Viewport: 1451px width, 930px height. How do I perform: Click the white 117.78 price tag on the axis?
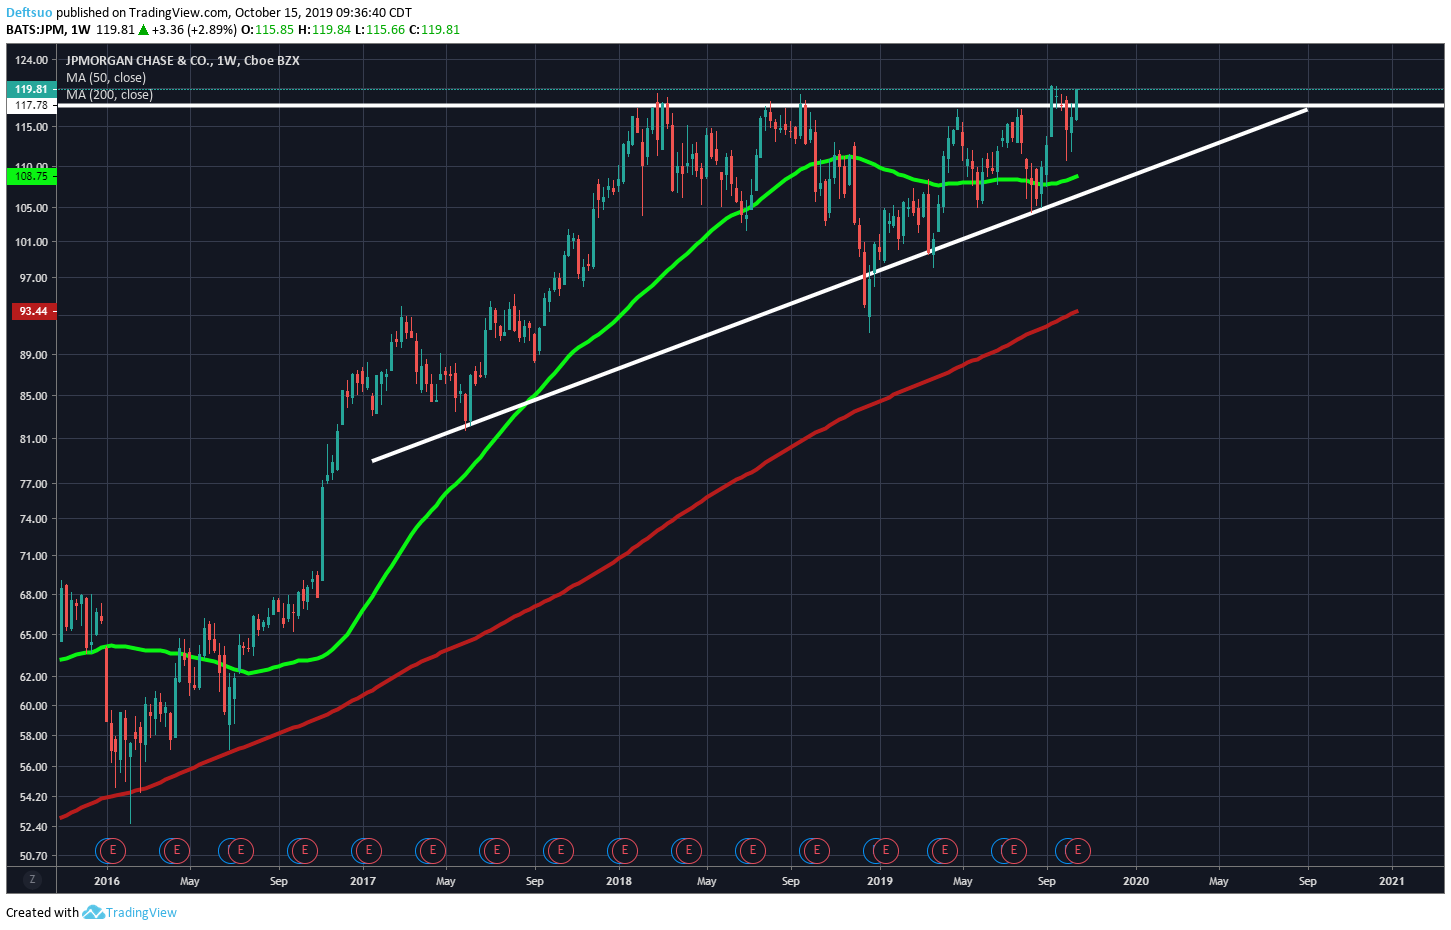tap(32, 105)
